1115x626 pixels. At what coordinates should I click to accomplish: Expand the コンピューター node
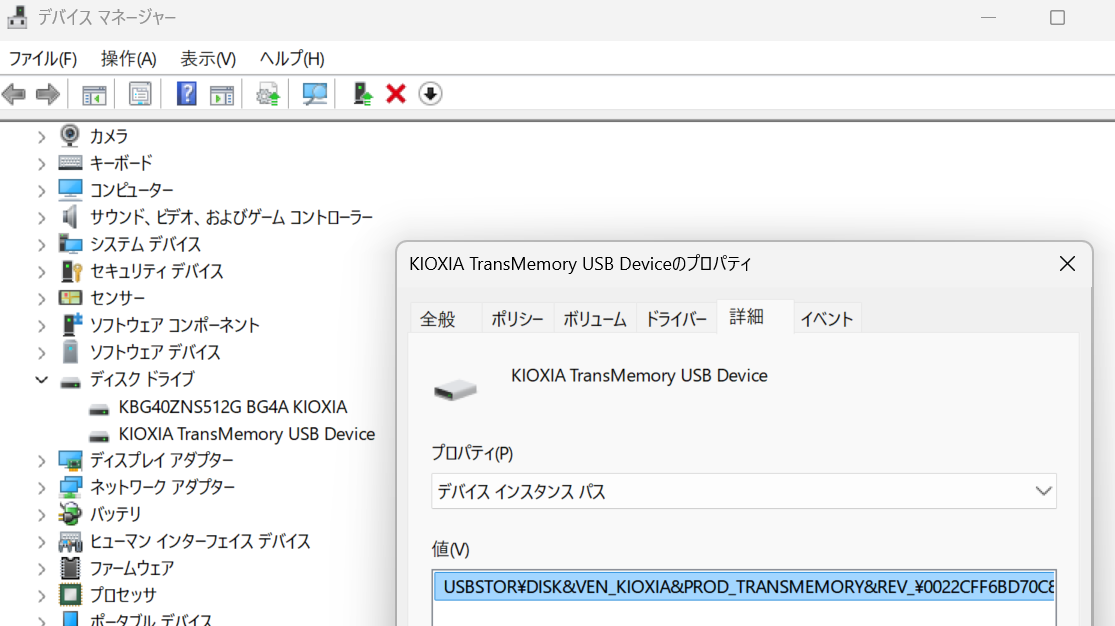[x=41, y=191]
